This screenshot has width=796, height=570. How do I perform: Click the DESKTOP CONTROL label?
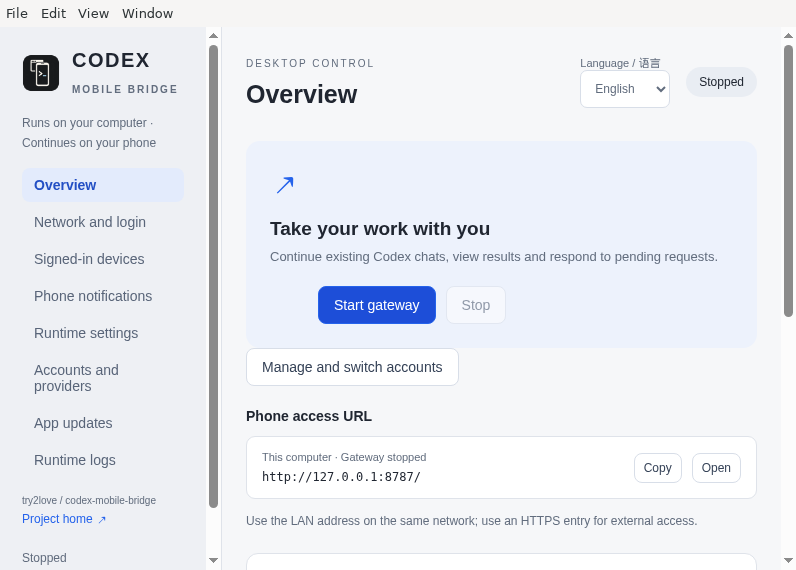pyautogui.click(x=310, y=63)
